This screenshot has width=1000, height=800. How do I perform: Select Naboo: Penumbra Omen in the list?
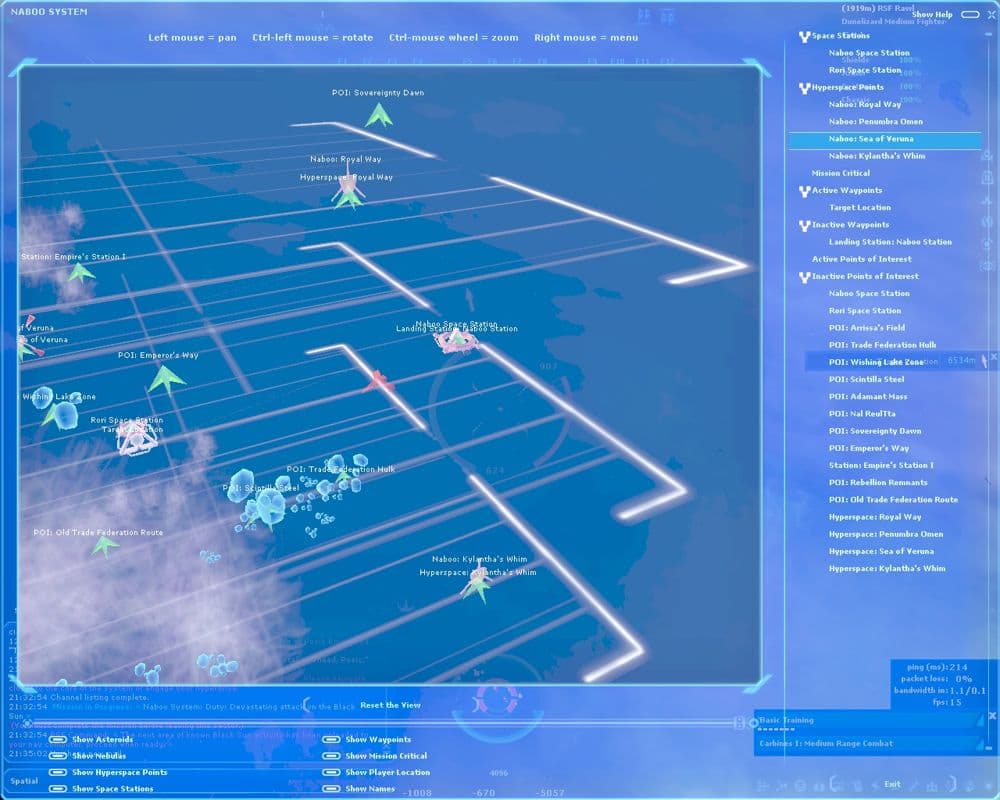pyautogui.click(x=876, y=121)
